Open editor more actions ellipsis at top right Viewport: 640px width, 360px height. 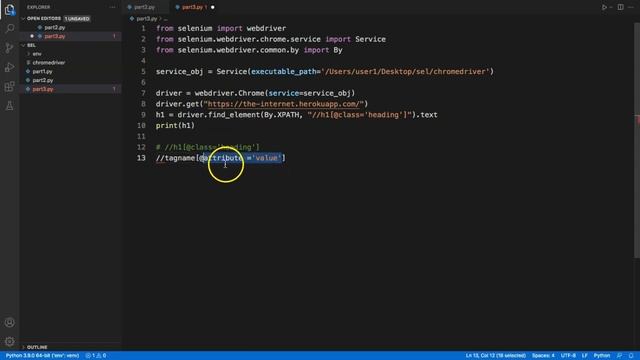tap(631, 7)
